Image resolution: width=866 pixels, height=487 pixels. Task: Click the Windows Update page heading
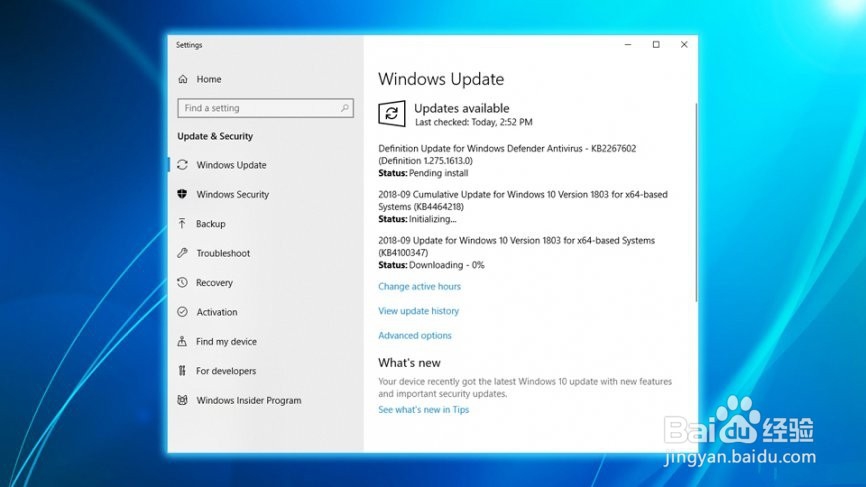[x=441, y=79]
